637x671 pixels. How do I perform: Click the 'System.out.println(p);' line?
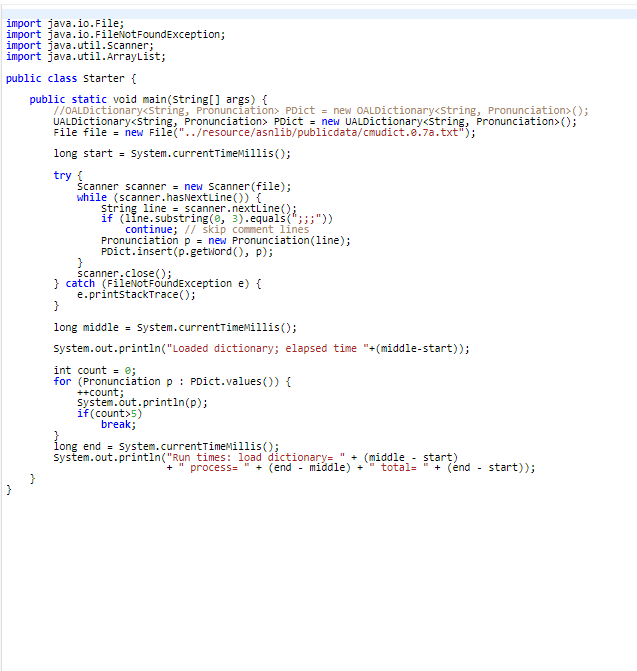[142, 403]
